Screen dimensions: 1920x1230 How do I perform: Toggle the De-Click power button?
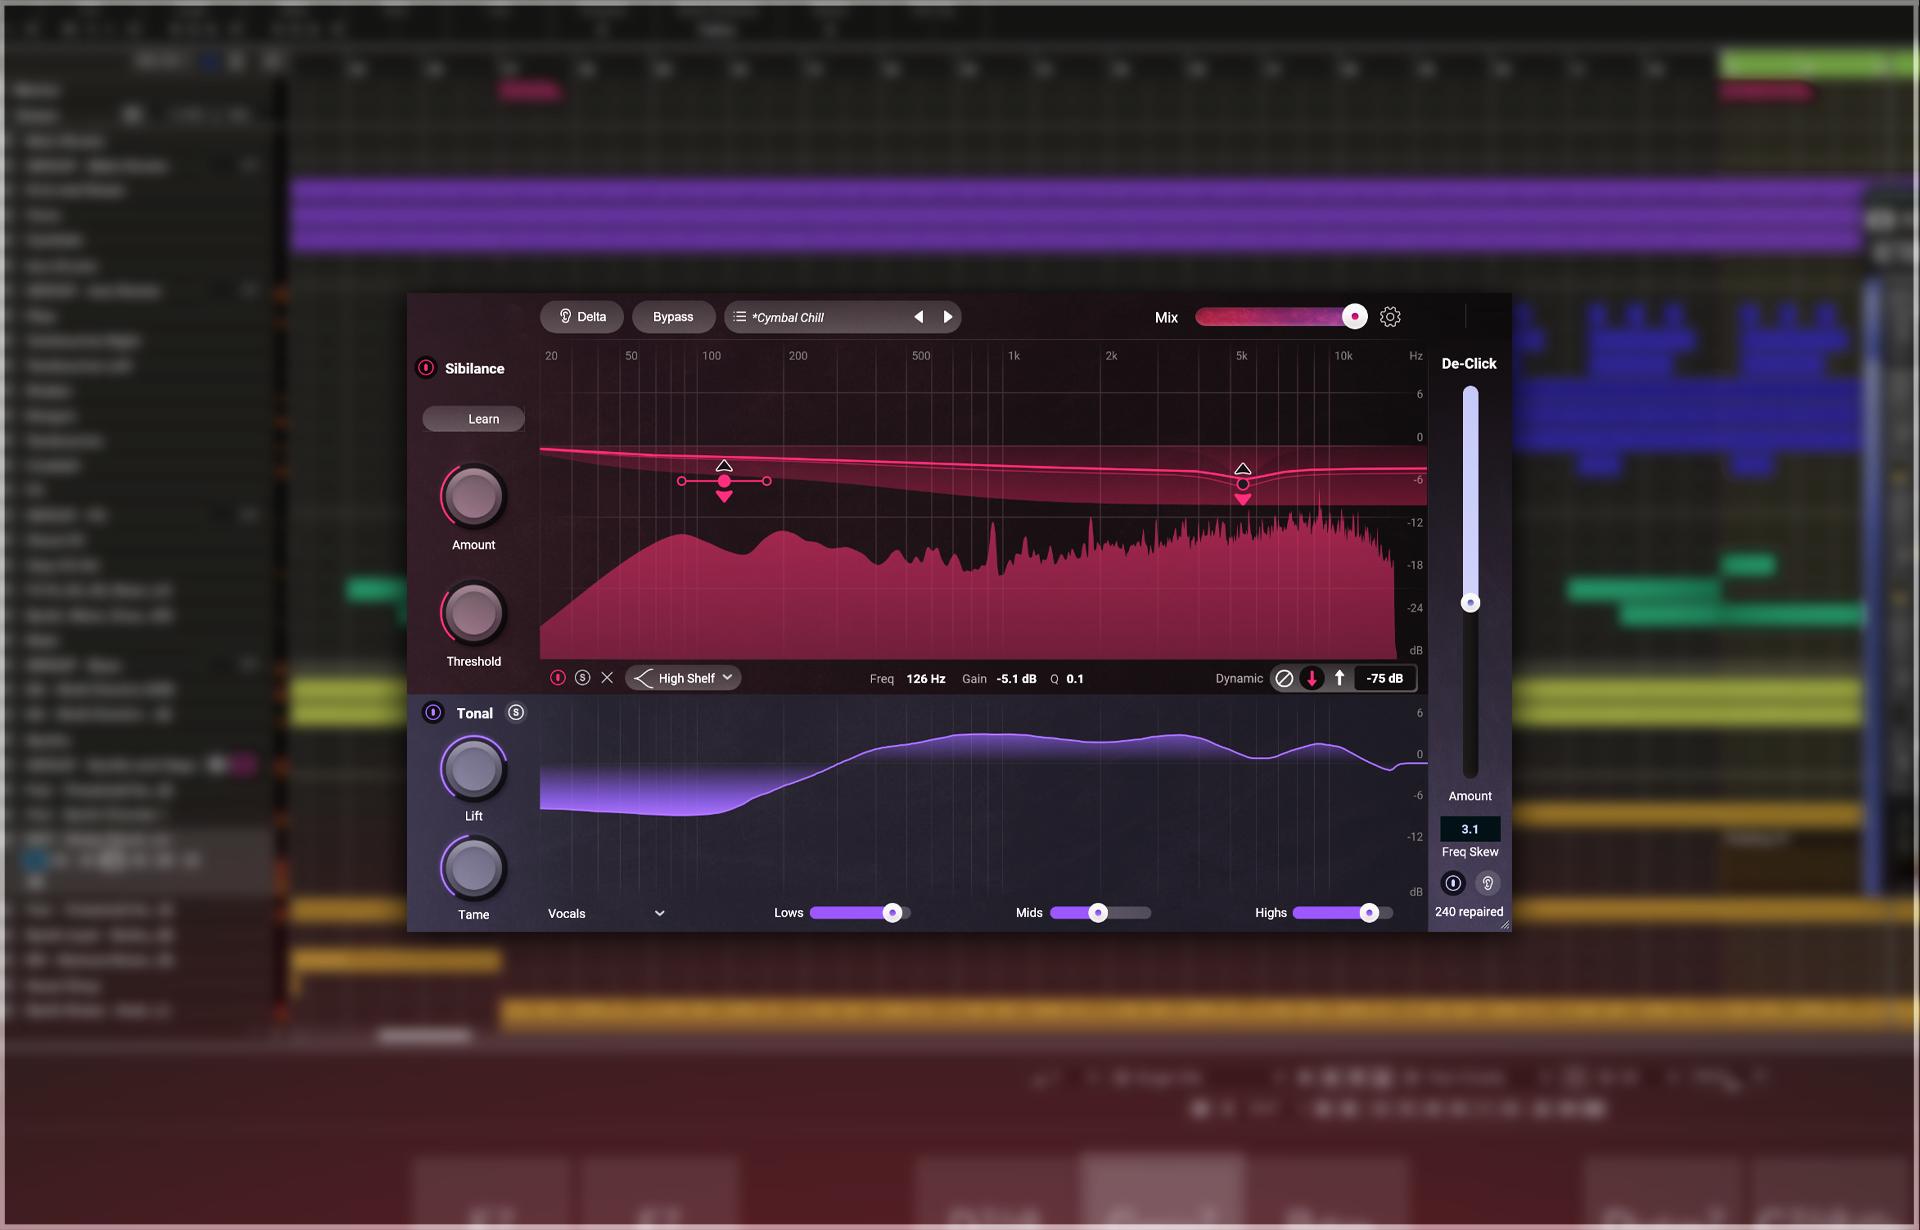1453,883
